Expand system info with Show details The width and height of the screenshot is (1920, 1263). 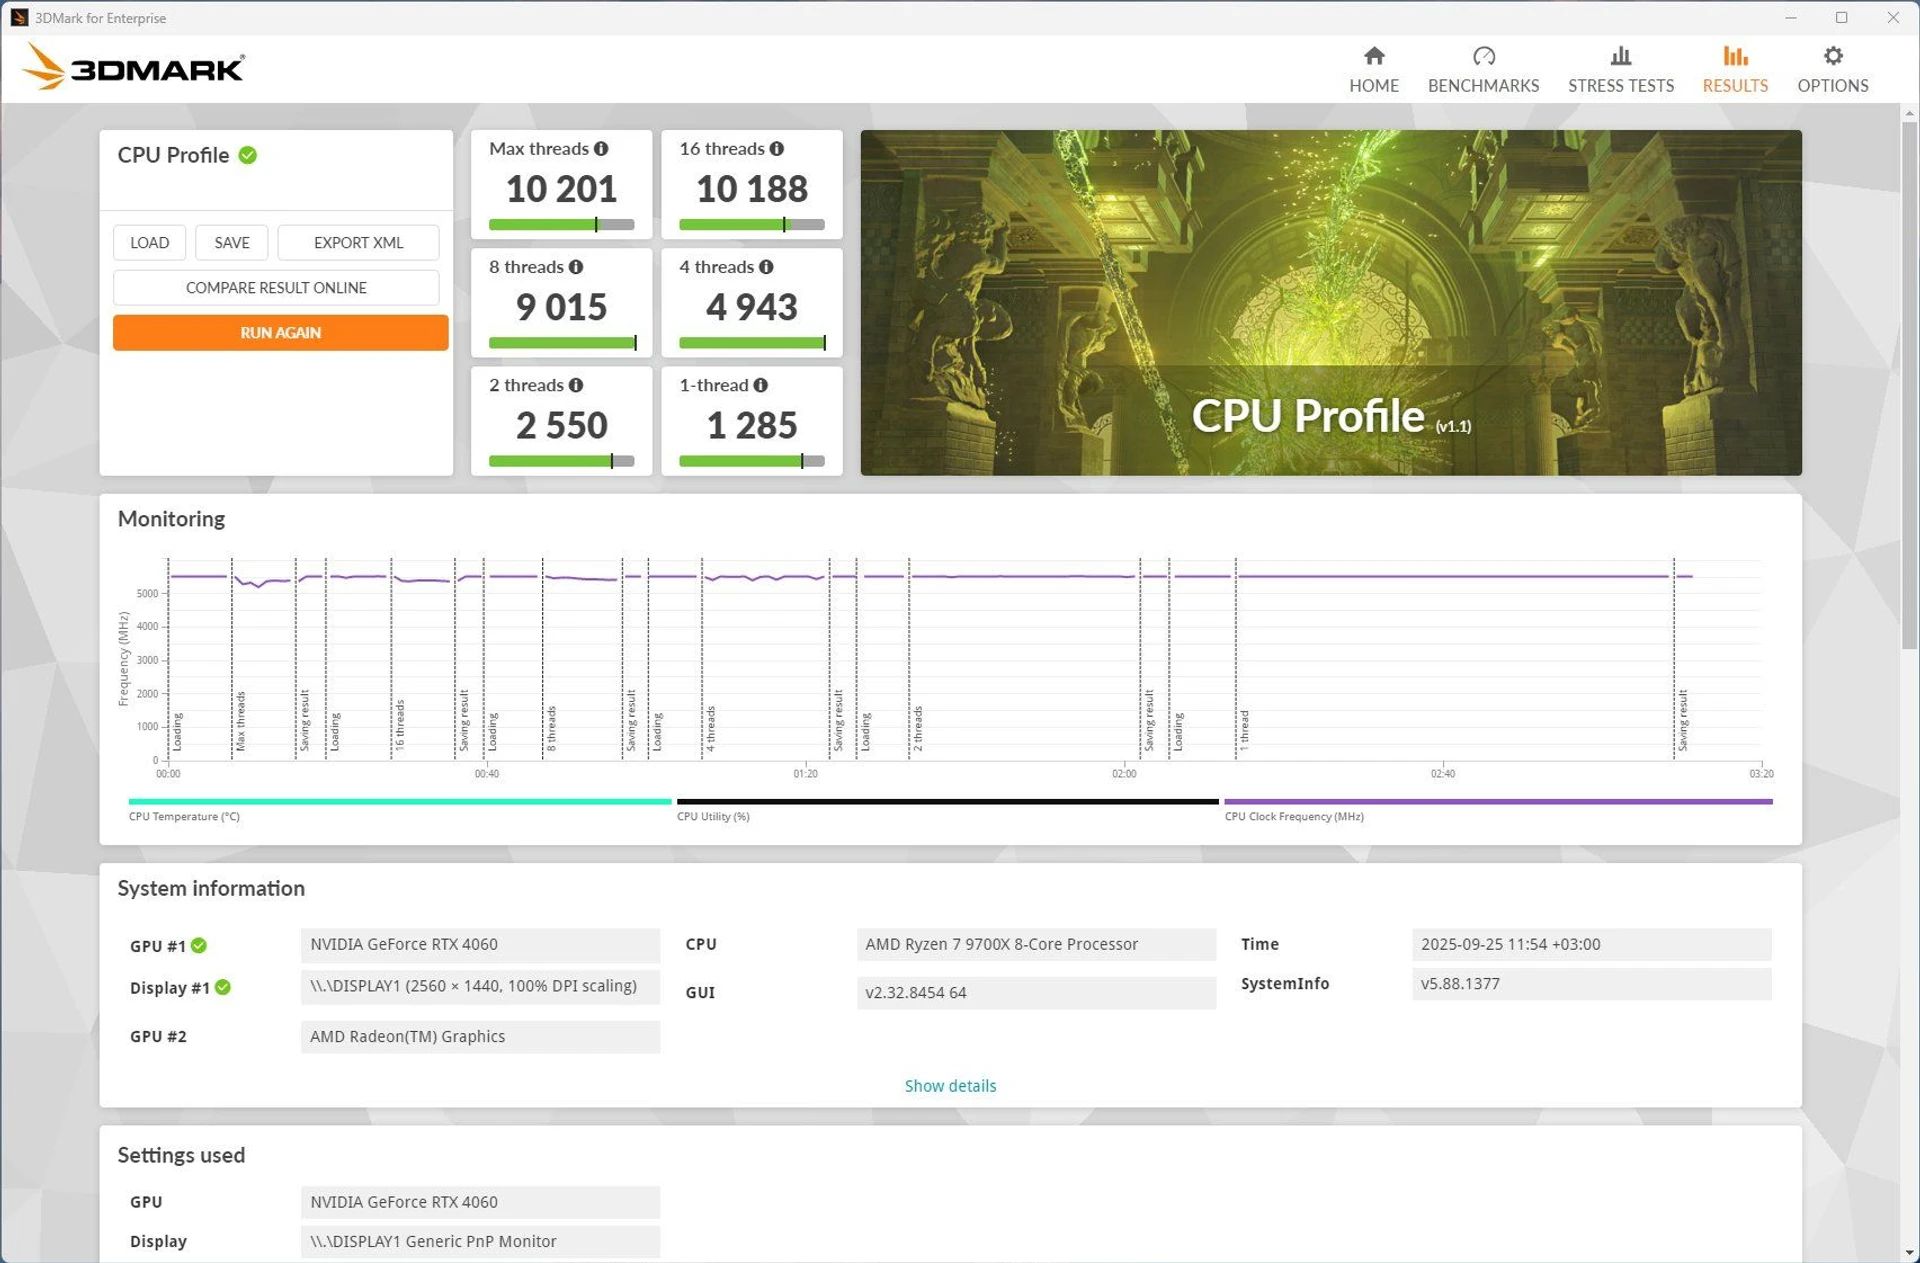pyautogui.click(x=950, y=1086)
